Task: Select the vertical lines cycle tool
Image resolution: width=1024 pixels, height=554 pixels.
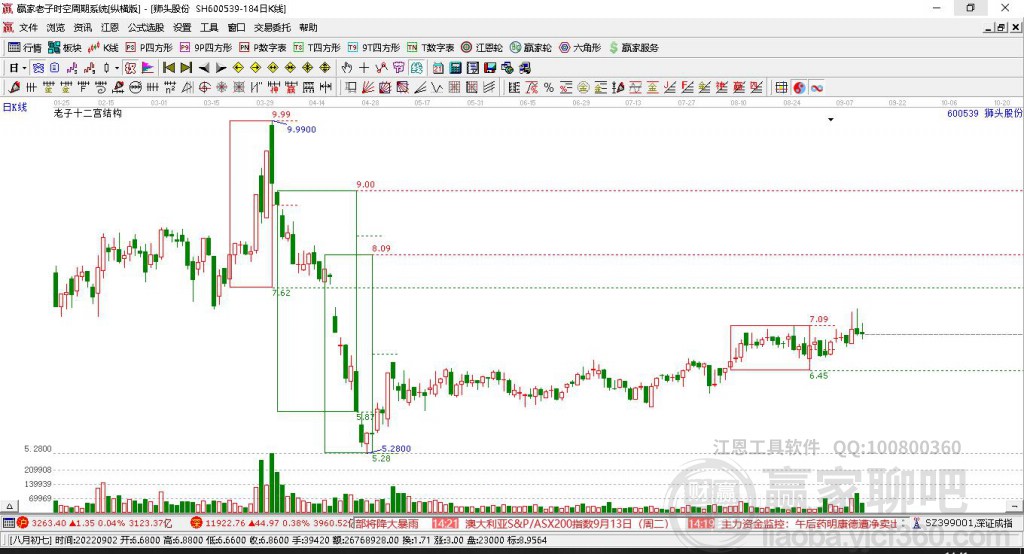Action: click(x=31, y=88)
